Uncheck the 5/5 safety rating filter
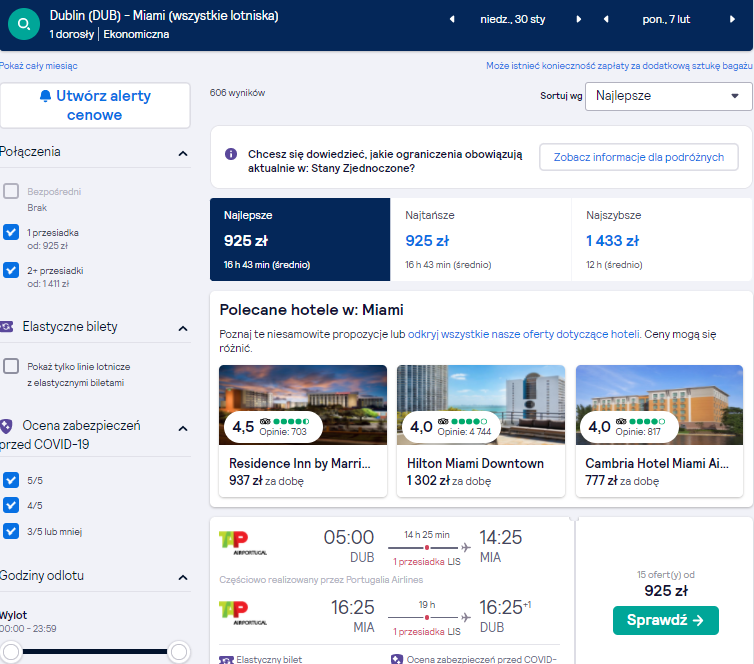754x664 pixels. (11, 480)
